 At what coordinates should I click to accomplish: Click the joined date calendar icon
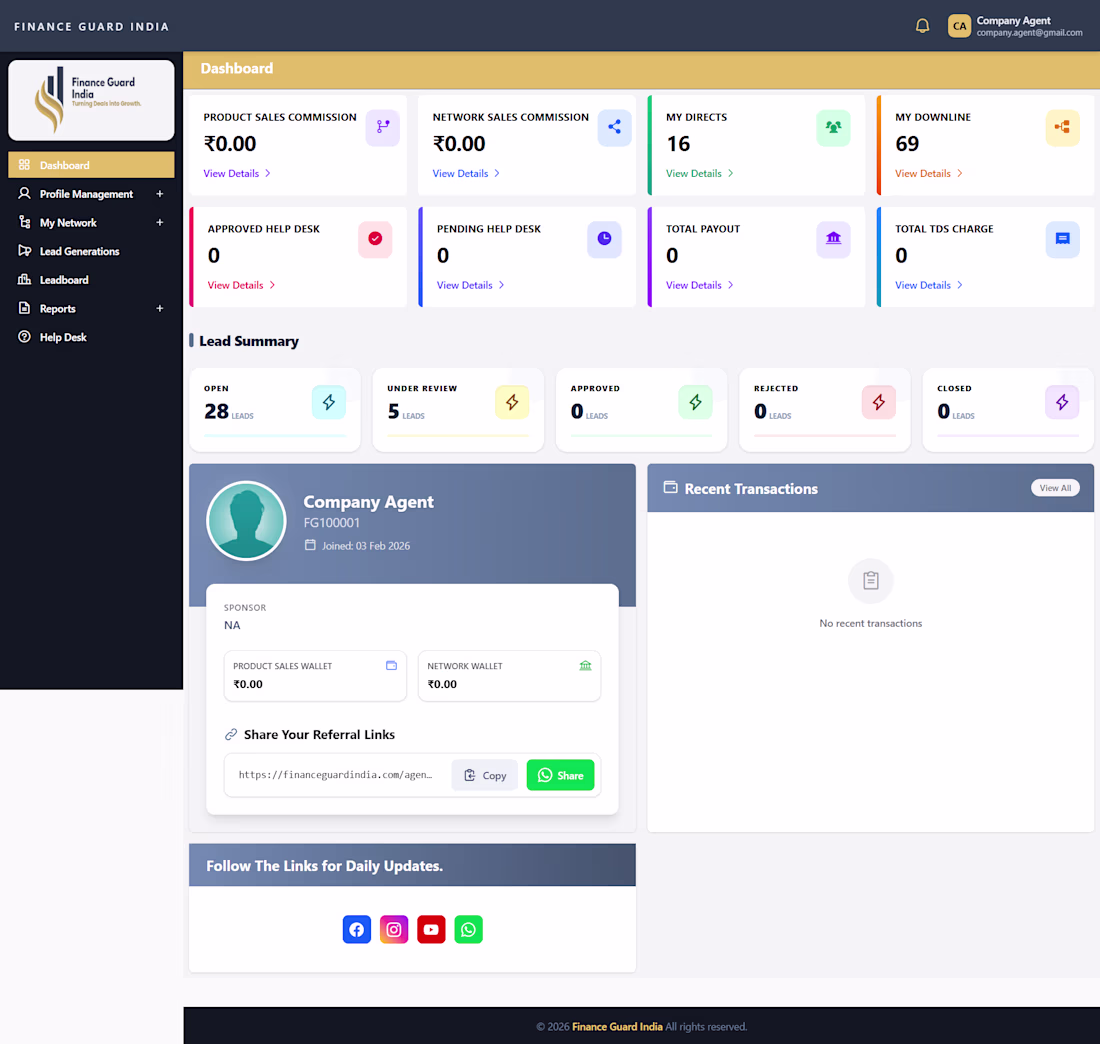tap(310, 544)
